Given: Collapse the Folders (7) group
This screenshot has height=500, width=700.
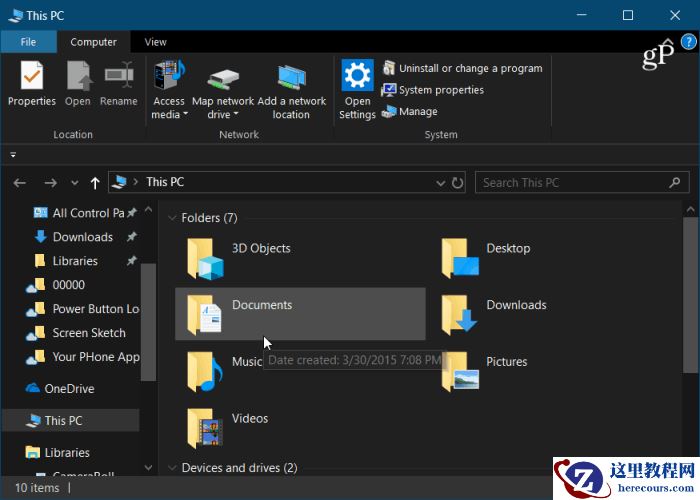Looking at the screenshot, I should coord(172,218).
